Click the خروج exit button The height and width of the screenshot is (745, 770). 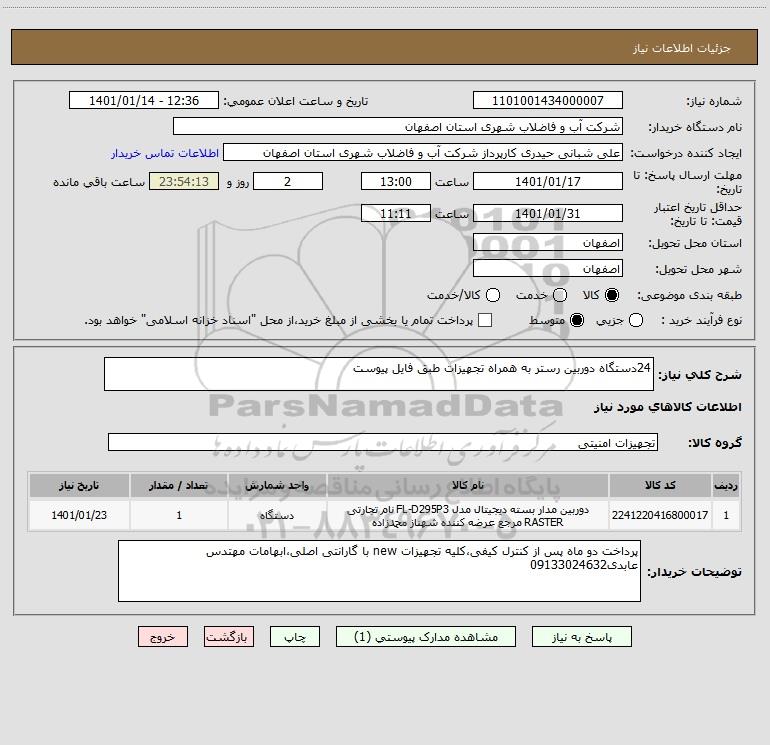[163, 637]
